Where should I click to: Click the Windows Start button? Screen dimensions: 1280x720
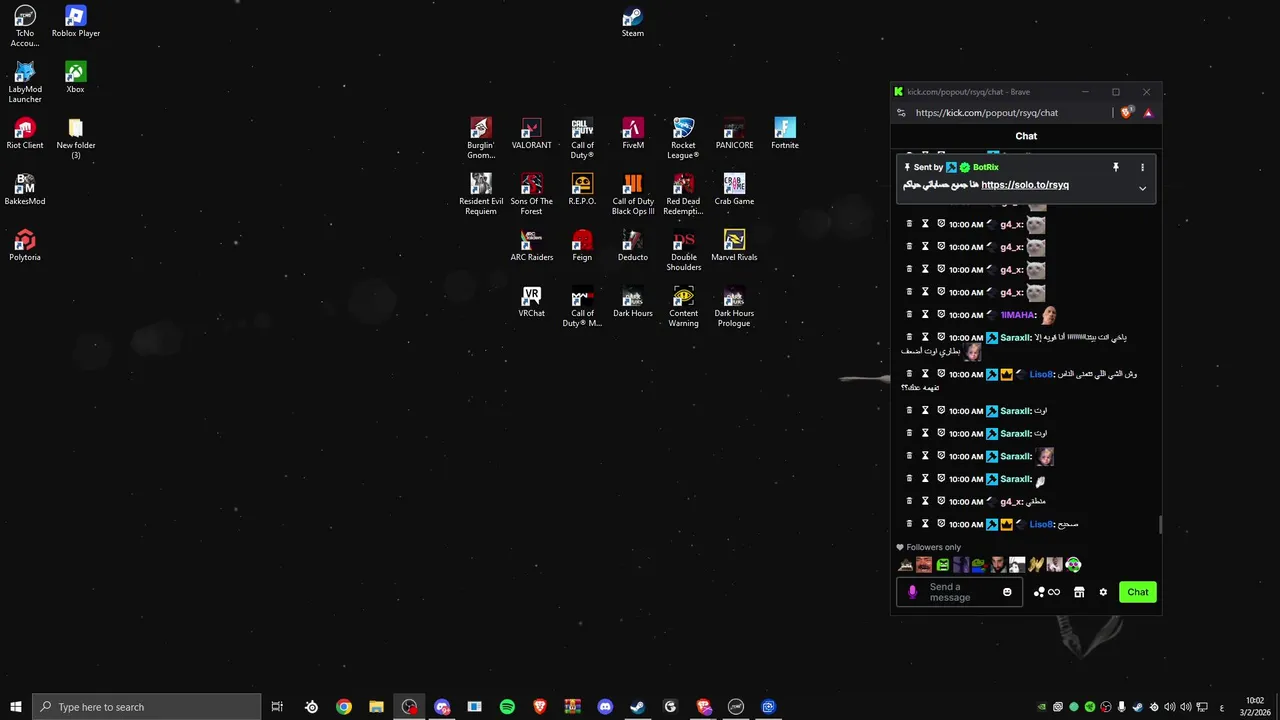click(15, 707)
